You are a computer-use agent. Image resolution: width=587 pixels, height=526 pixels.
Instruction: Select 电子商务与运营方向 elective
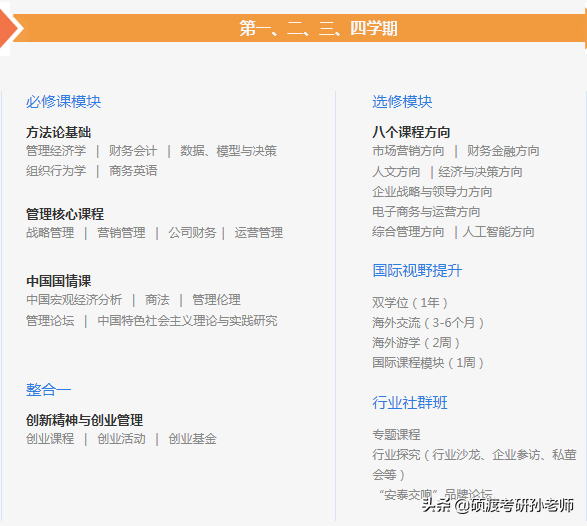click(426, 212)
